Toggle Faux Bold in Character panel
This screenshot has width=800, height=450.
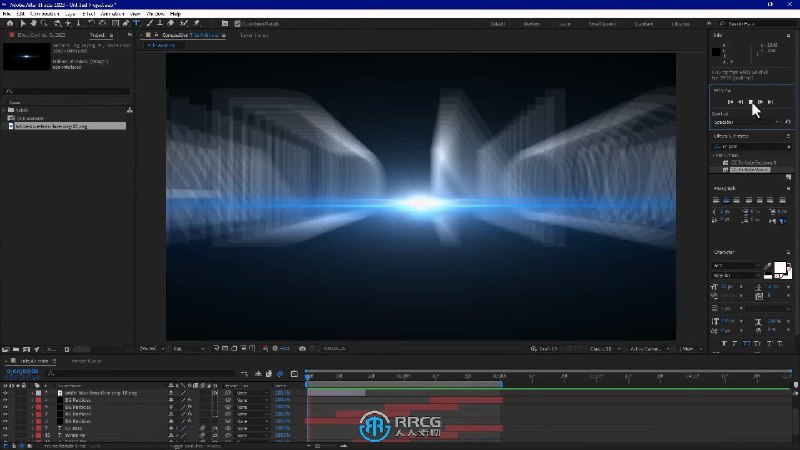[x=724, y=344]
